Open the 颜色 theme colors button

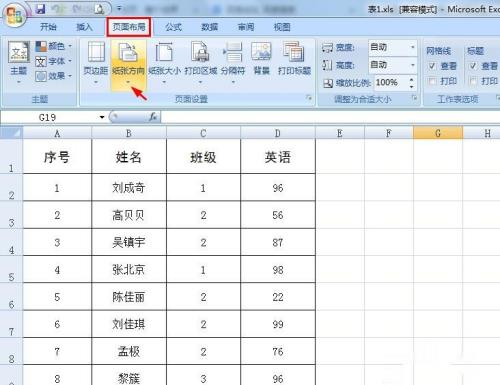53,46
